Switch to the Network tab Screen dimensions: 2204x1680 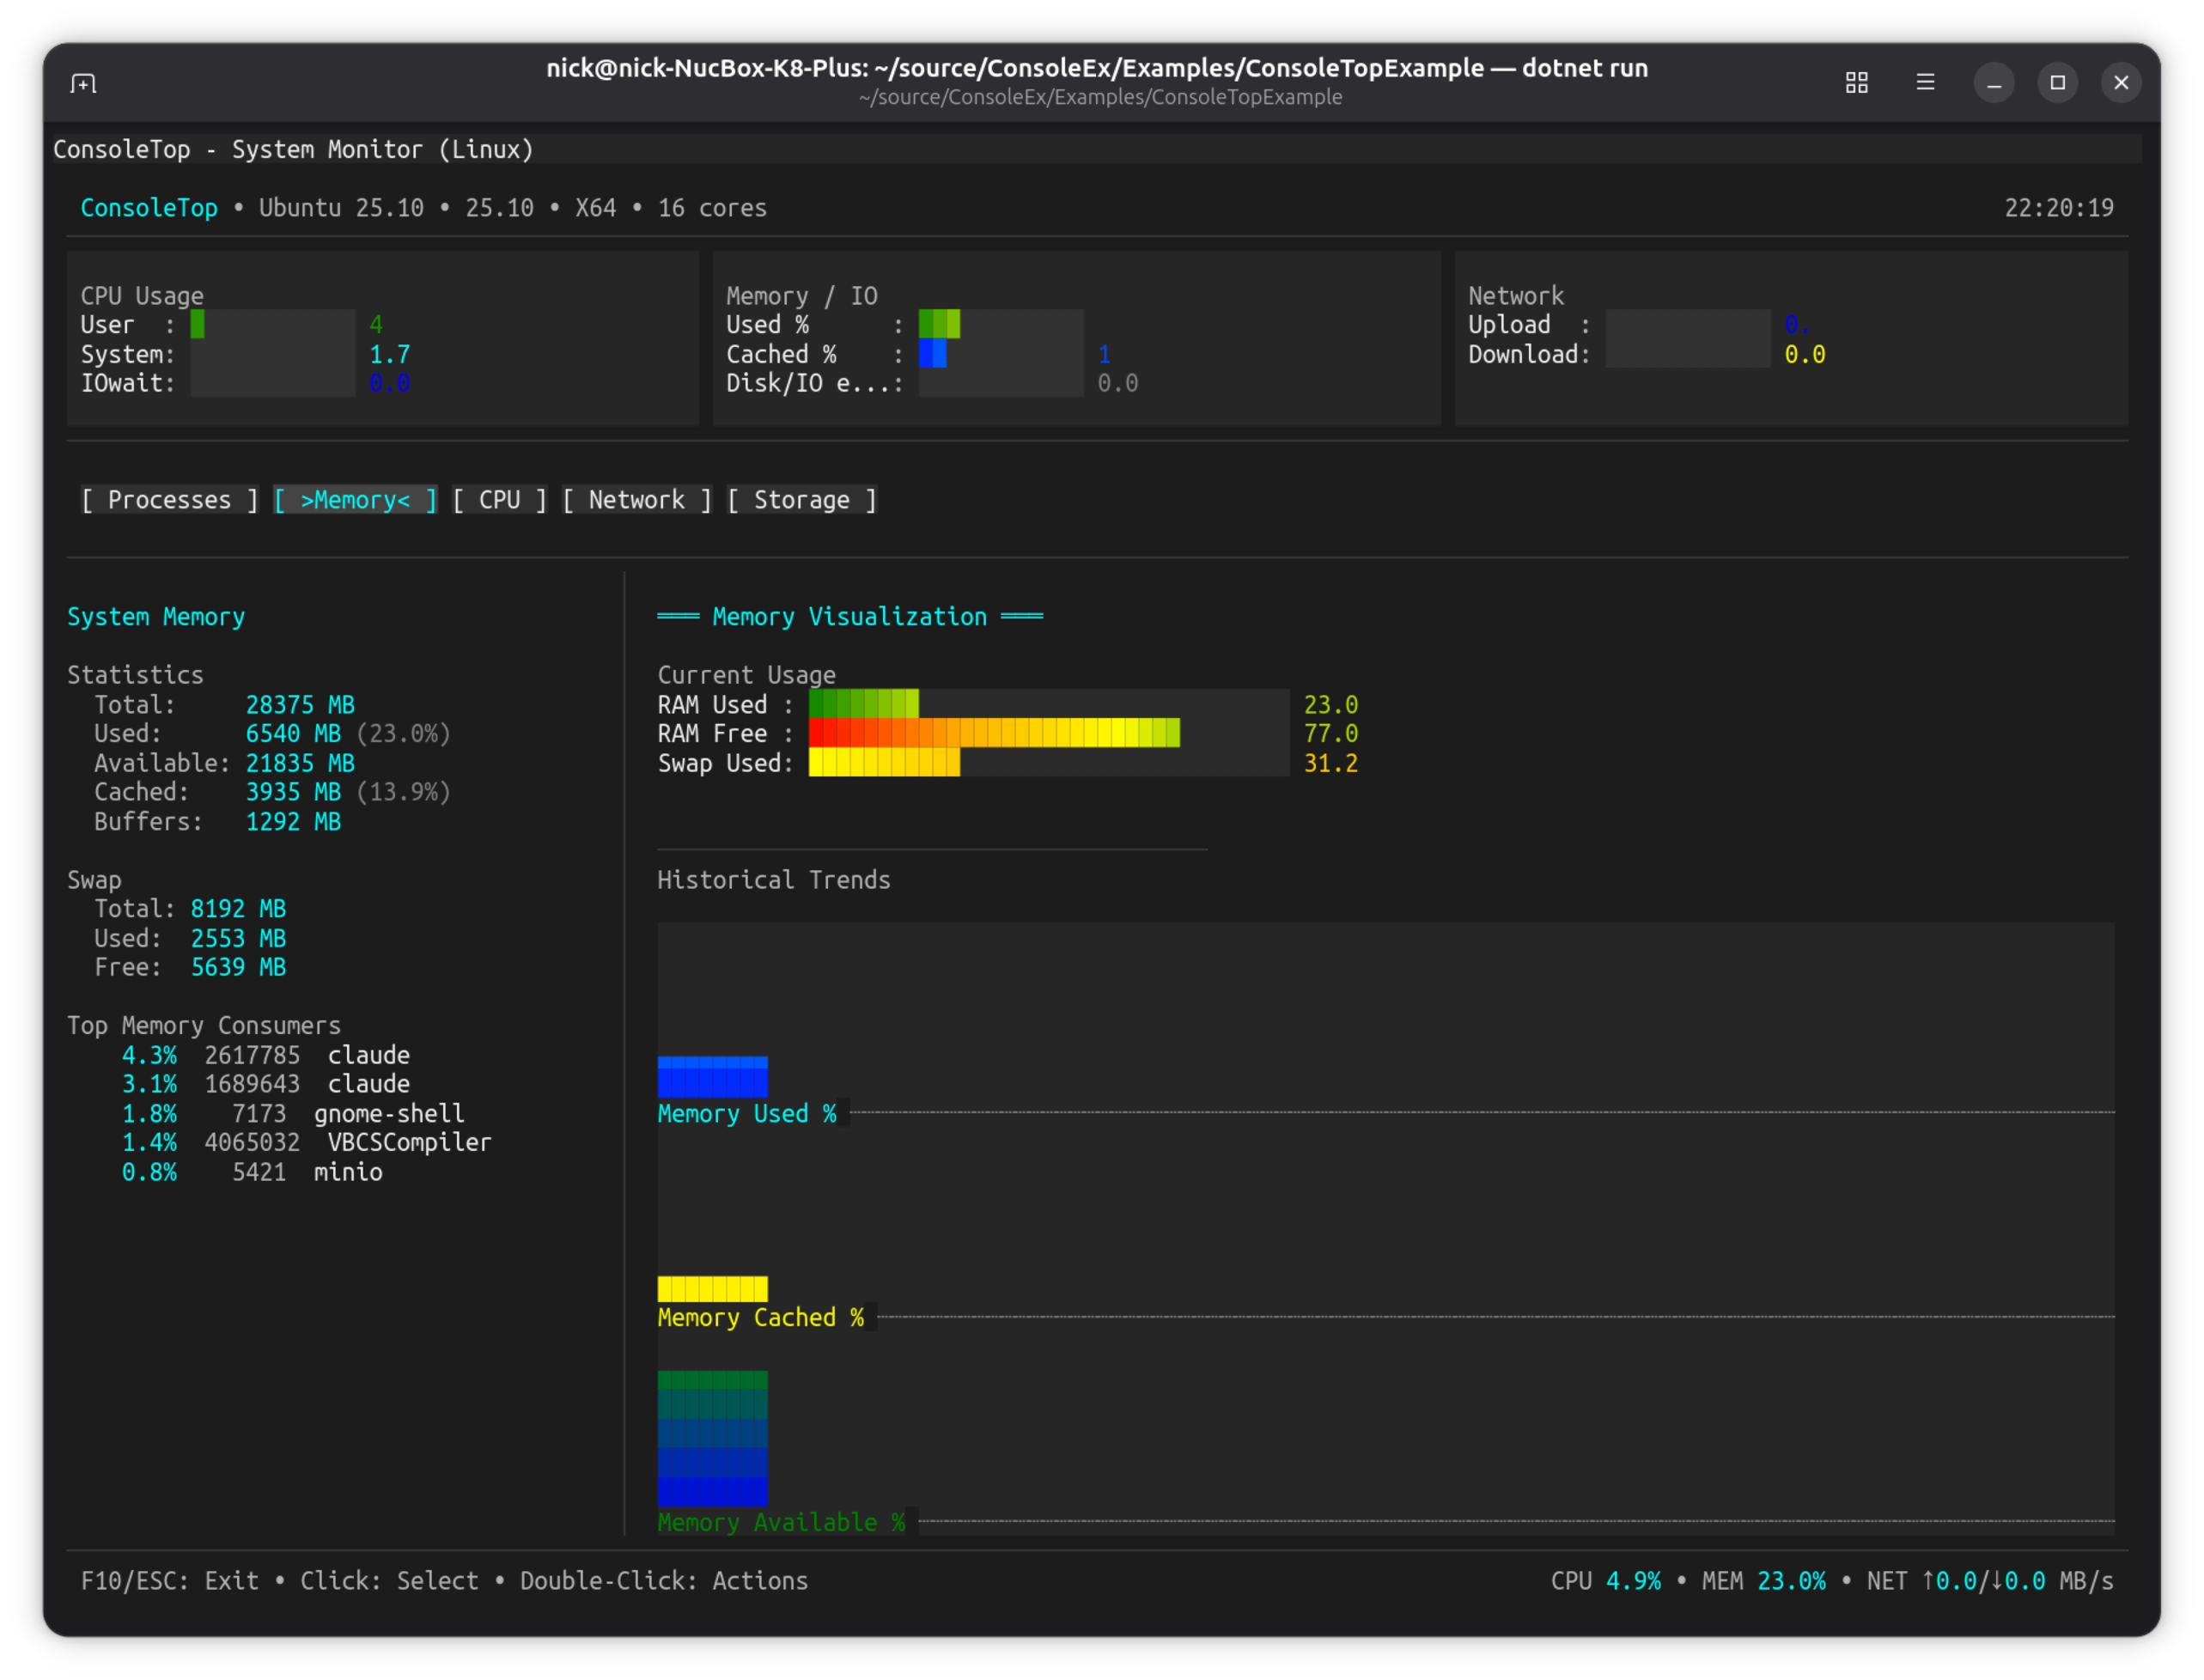[x=636, y=500]
